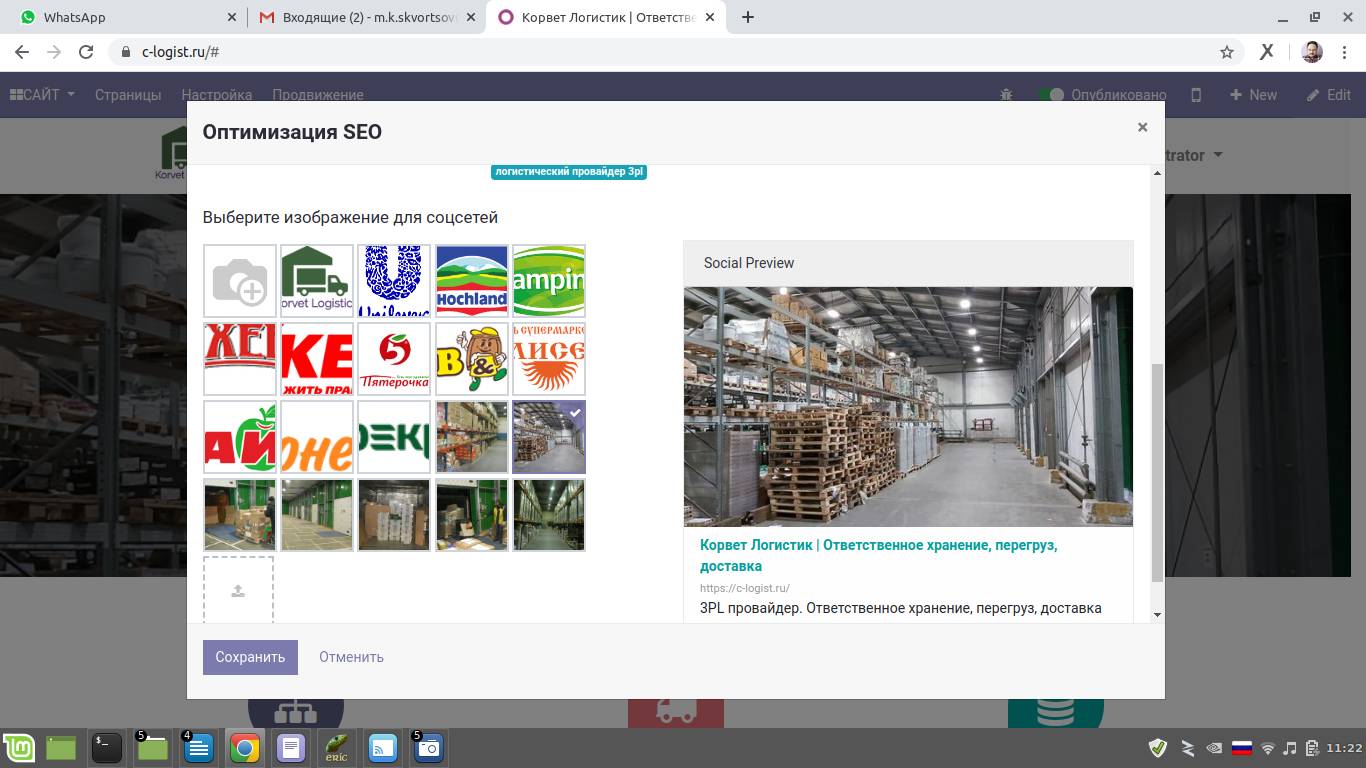This screenshot has width=1366, height=768.
Task: Open the terminal from taskbar
Action: pyautogui.click(x=107, y=747)
